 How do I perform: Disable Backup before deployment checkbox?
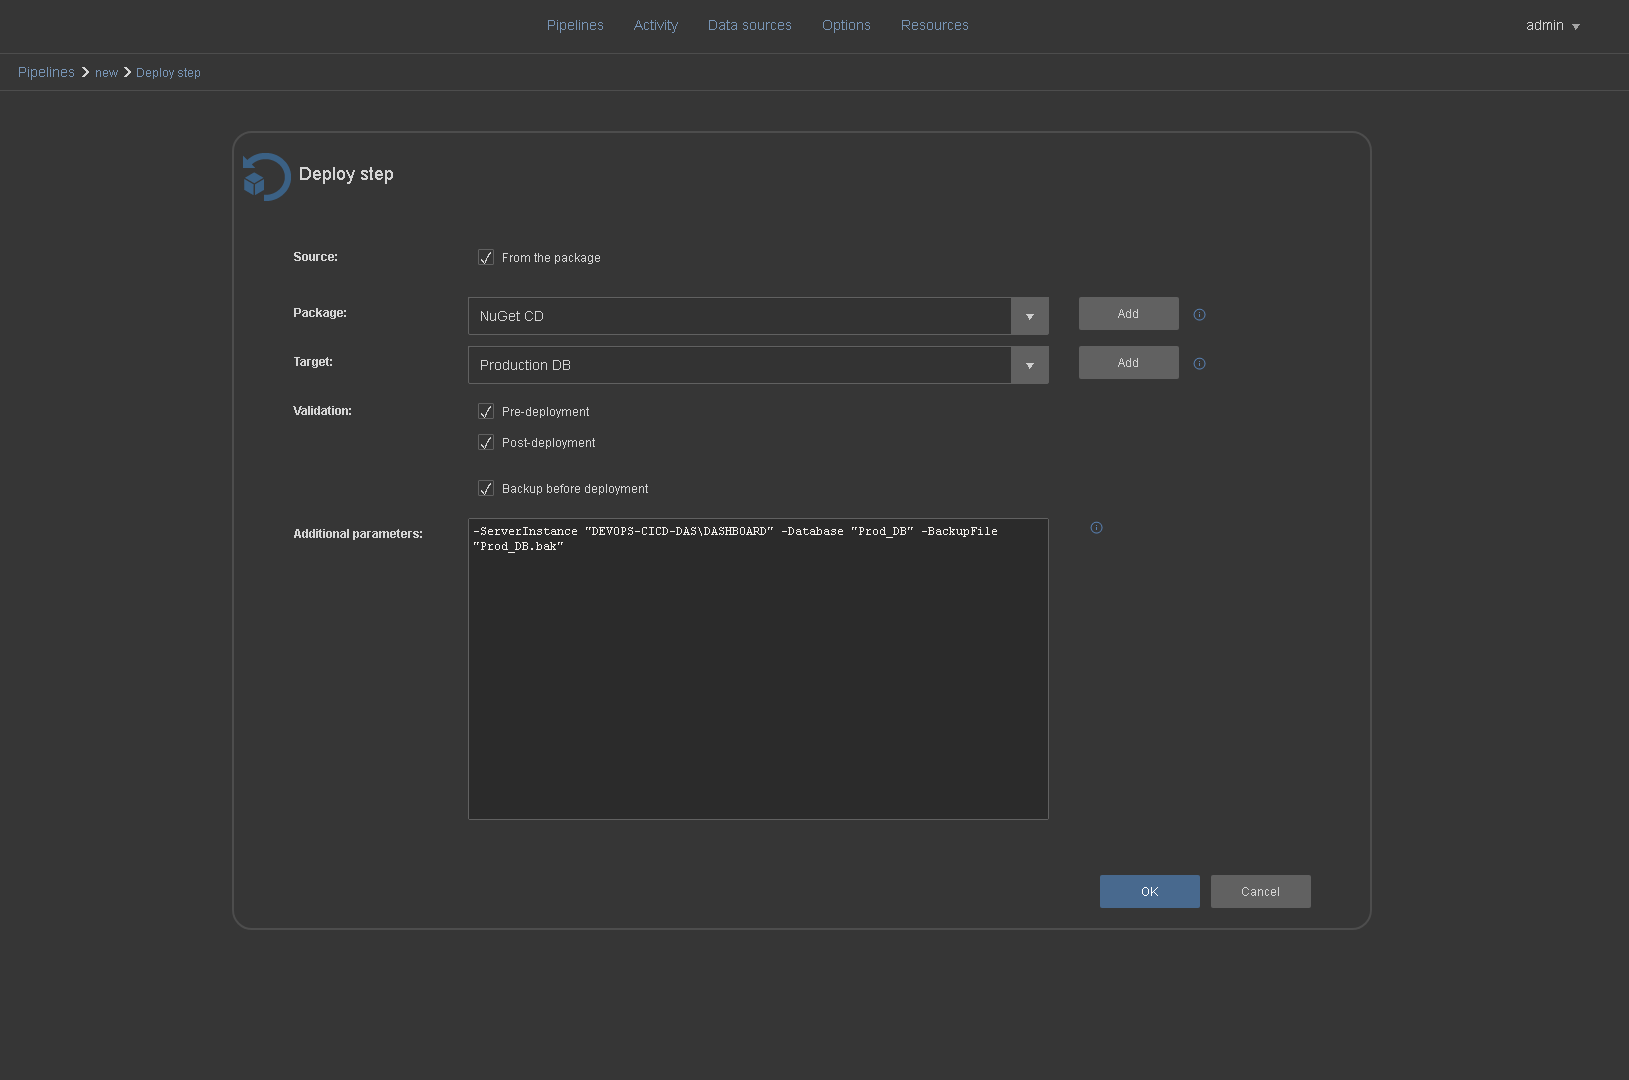click(x=486, y=489)
